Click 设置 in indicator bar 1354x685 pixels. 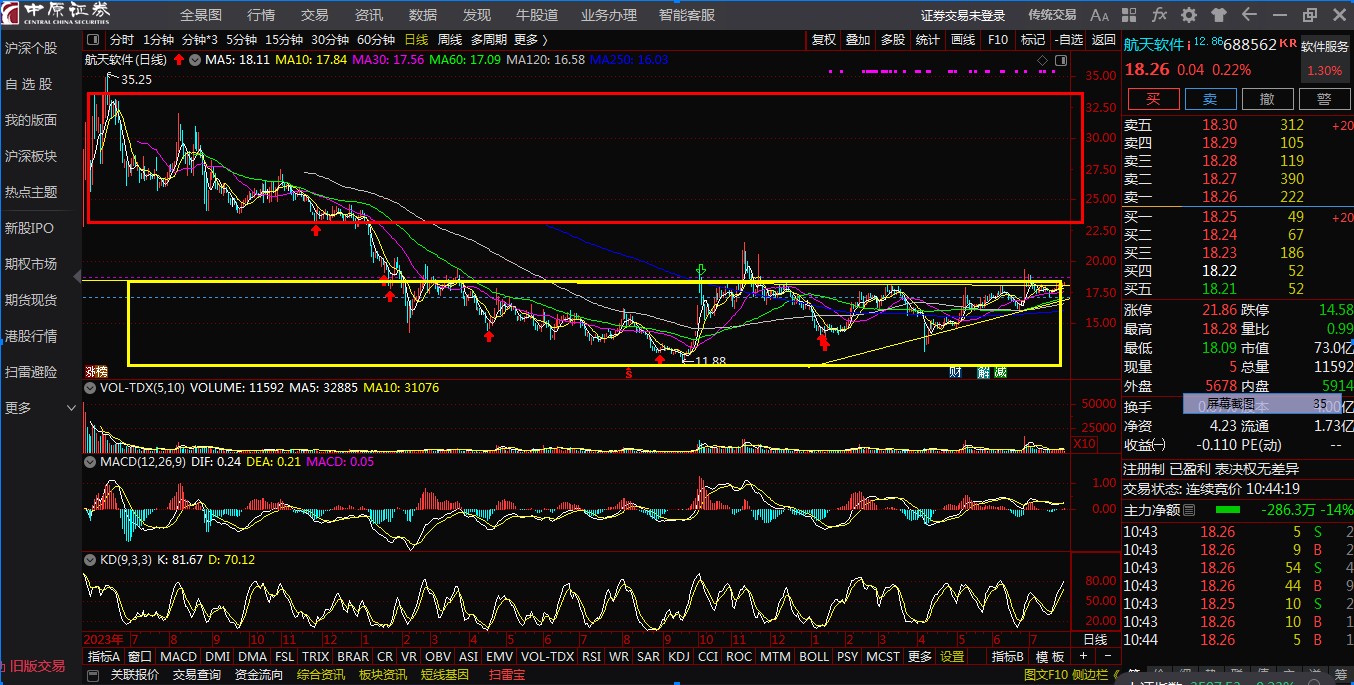pos(953,657)
